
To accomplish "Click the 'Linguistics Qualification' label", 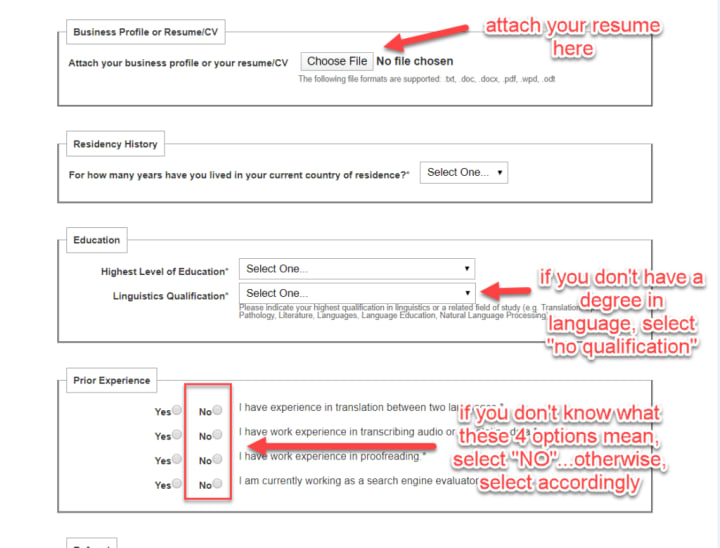I will [170, 296].
